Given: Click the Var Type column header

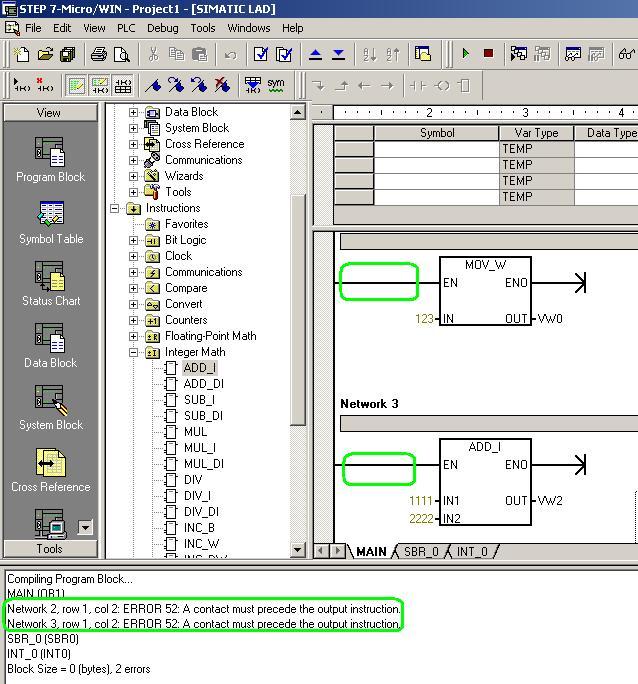Looking at the screenshot, I should point(536,133).
